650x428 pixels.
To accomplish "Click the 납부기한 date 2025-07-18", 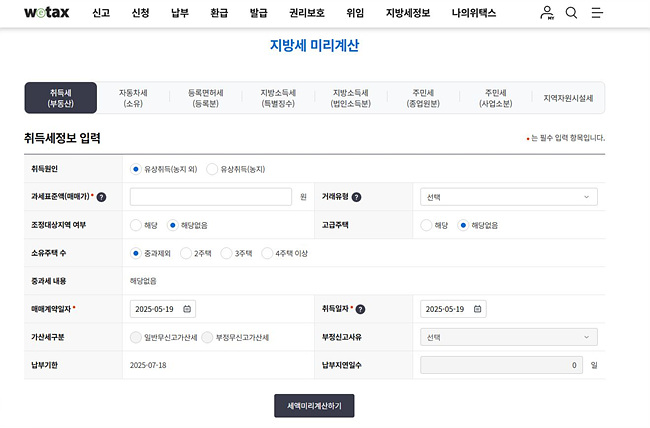I will coord(148,365).
